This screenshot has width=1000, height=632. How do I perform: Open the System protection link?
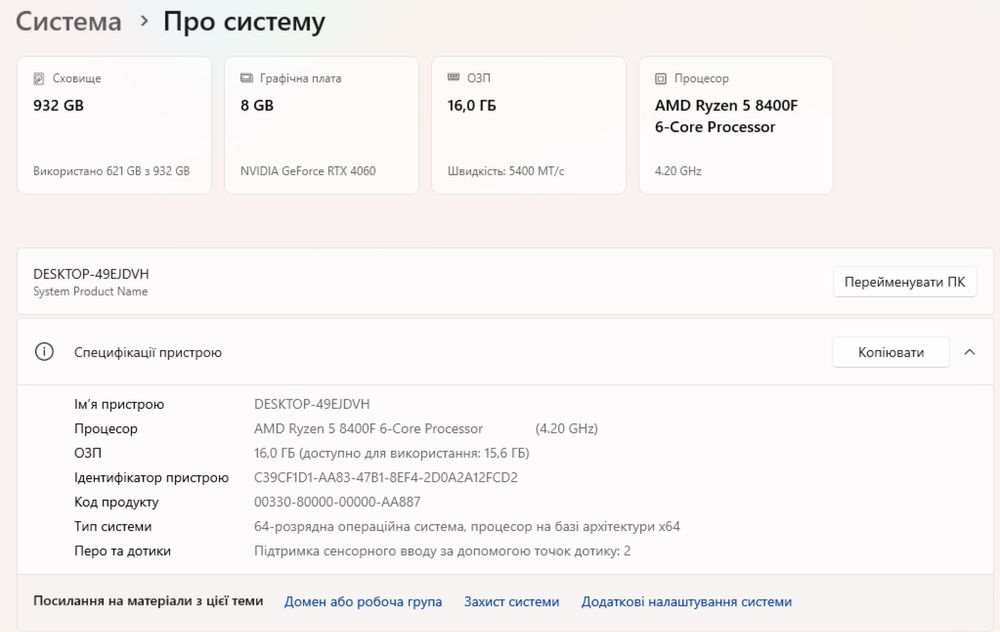[511, 601]
